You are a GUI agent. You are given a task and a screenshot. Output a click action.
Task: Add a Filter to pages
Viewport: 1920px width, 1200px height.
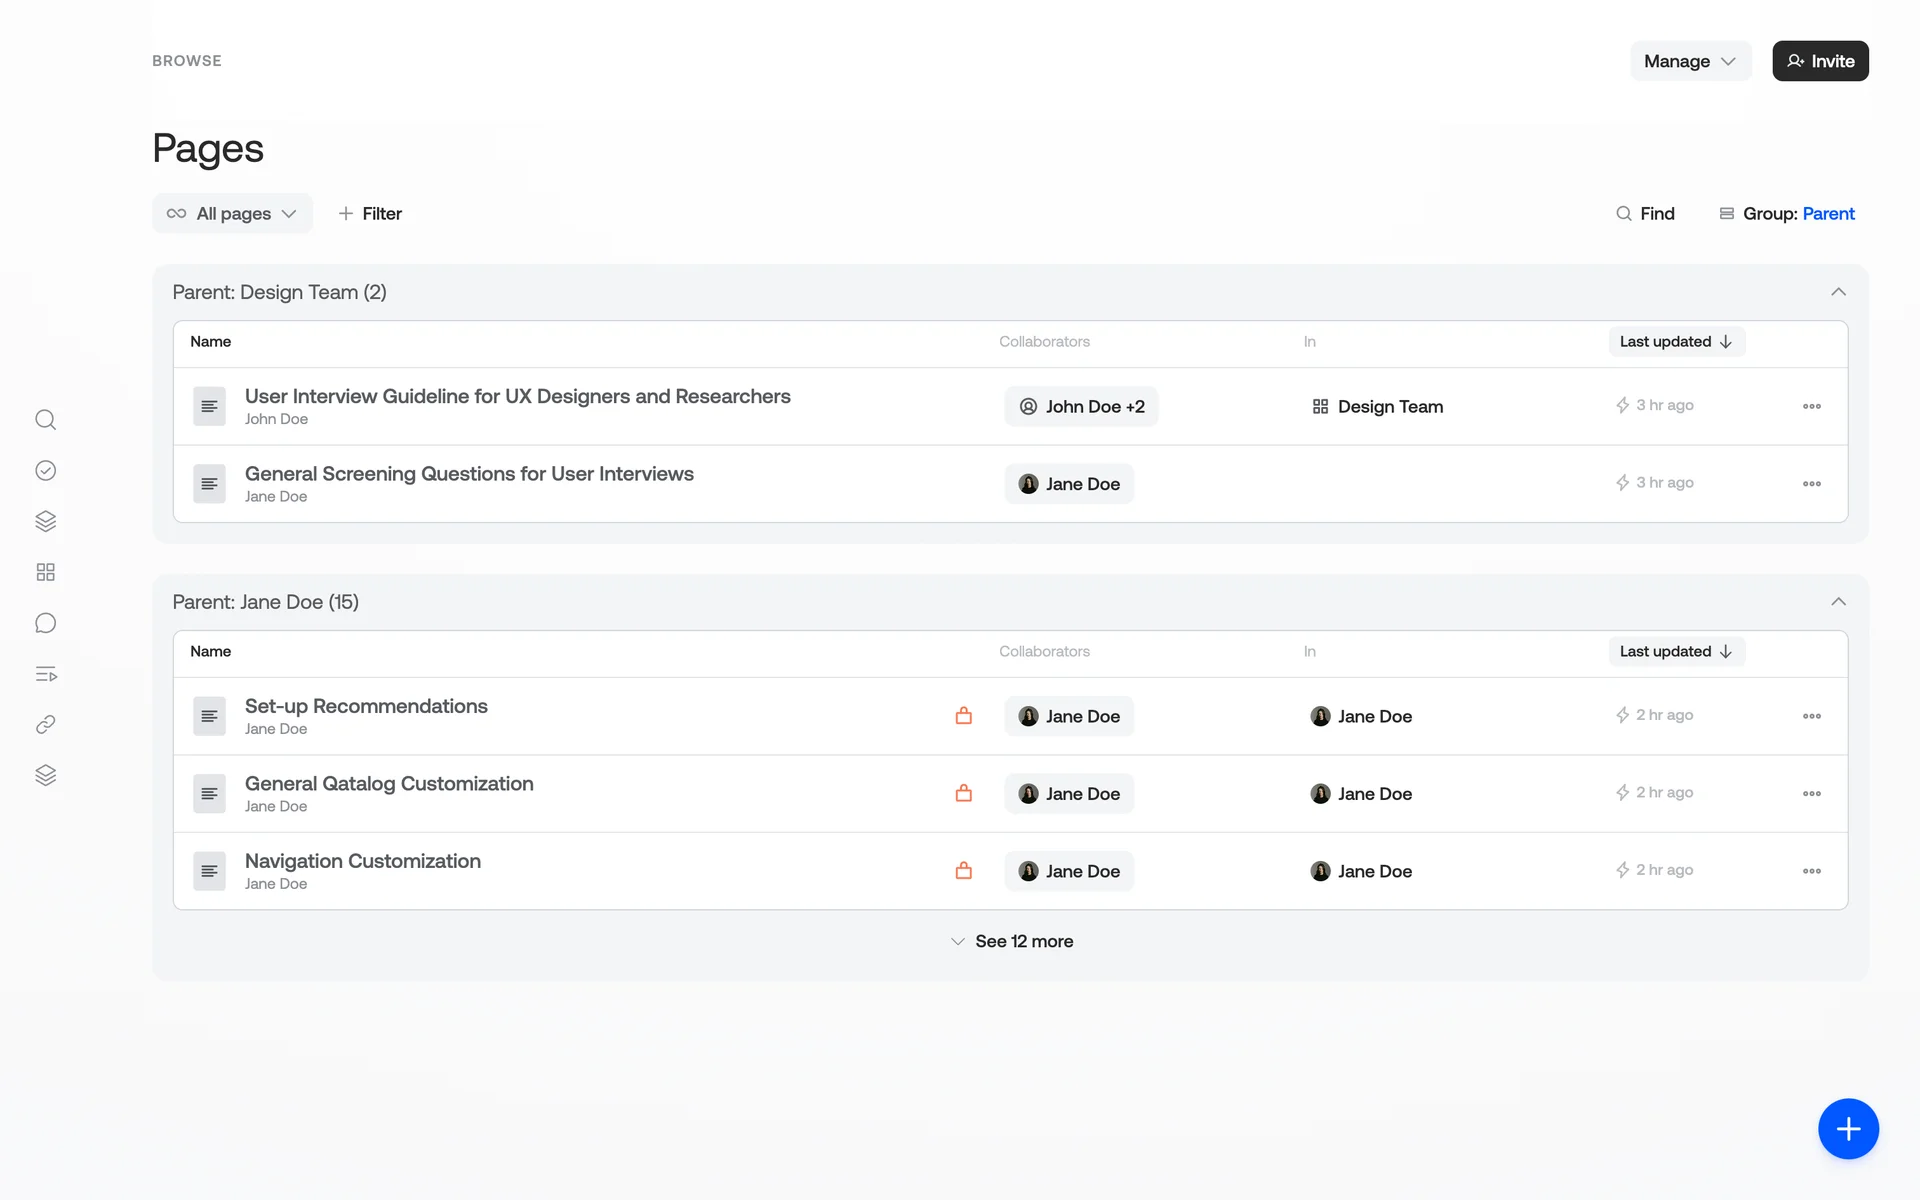click(x=370, y=214)
